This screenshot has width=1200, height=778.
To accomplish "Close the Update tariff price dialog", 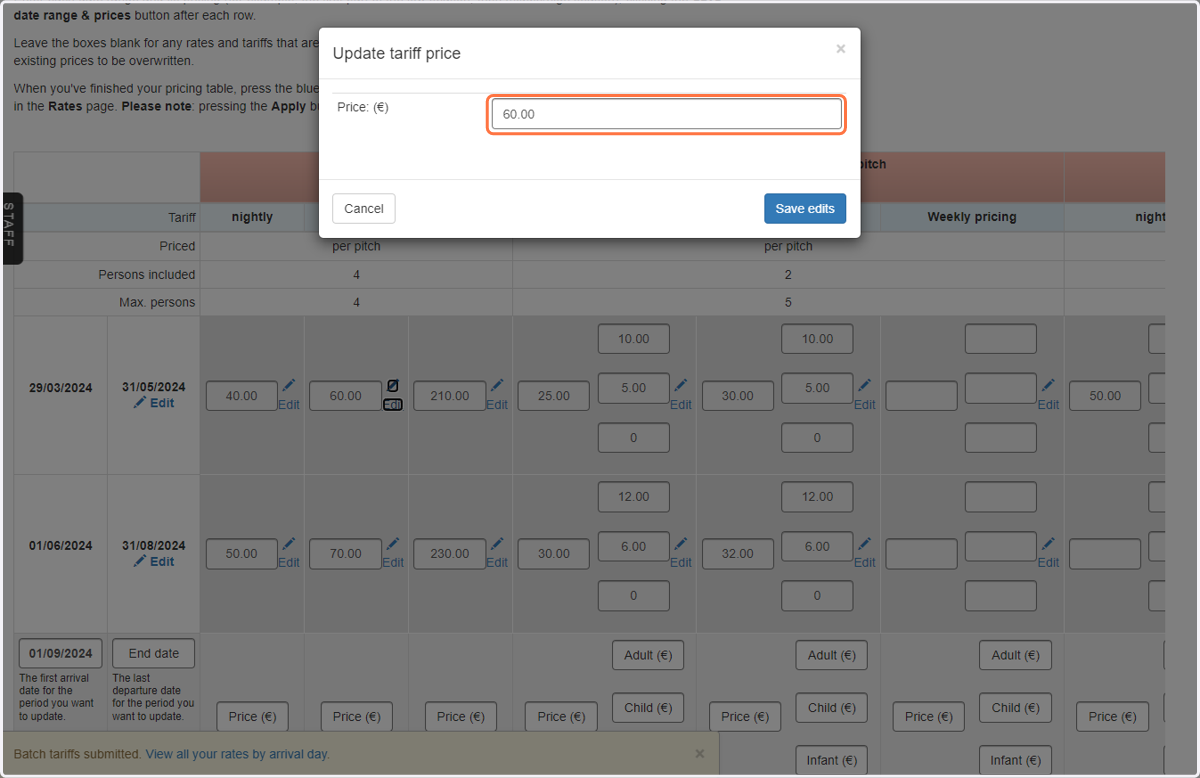I will point(840,48).
